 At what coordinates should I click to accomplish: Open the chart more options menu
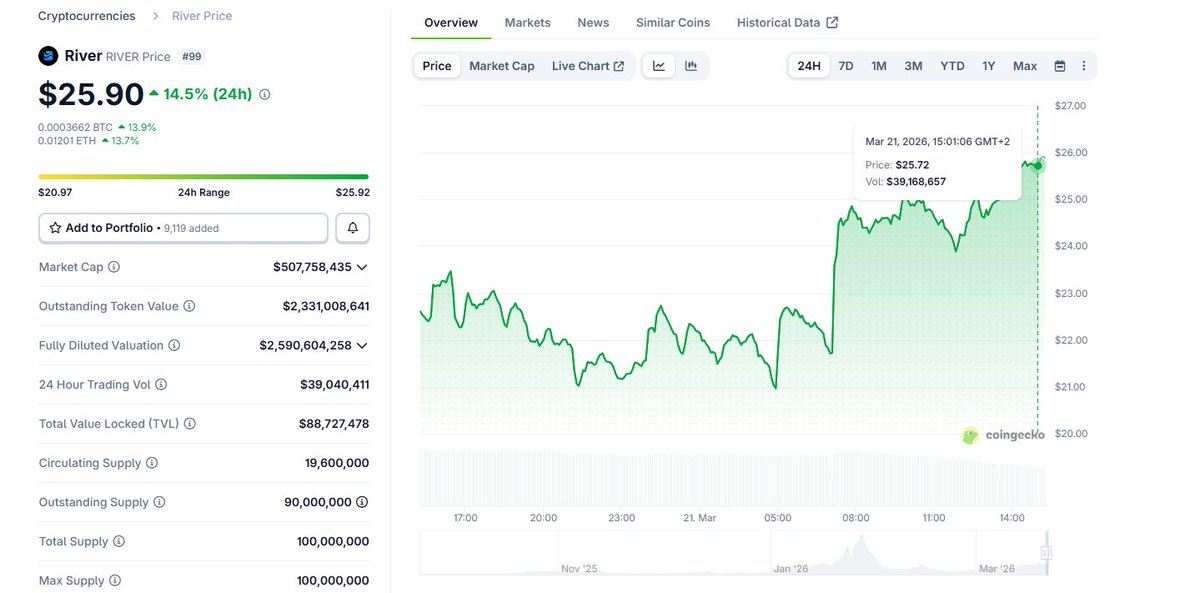[x=1084, y=66]
